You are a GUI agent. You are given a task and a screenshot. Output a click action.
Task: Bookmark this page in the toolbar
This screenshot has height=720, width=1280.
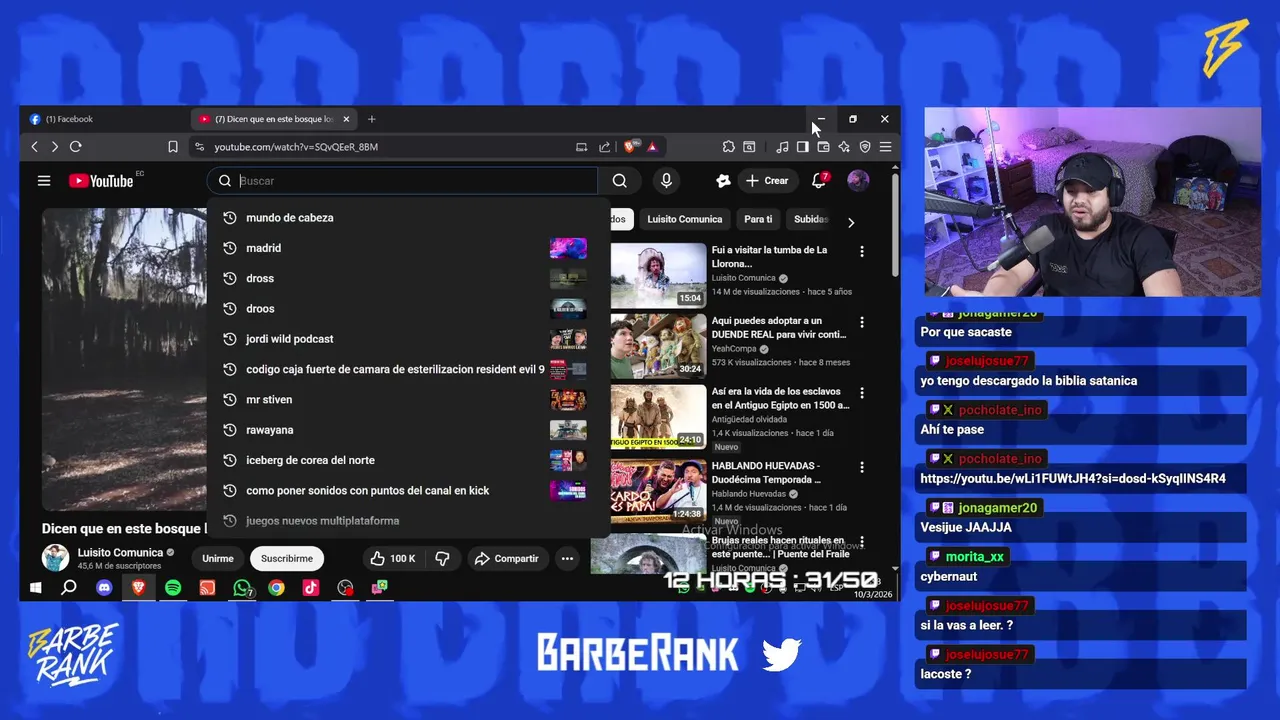point(173,147)
